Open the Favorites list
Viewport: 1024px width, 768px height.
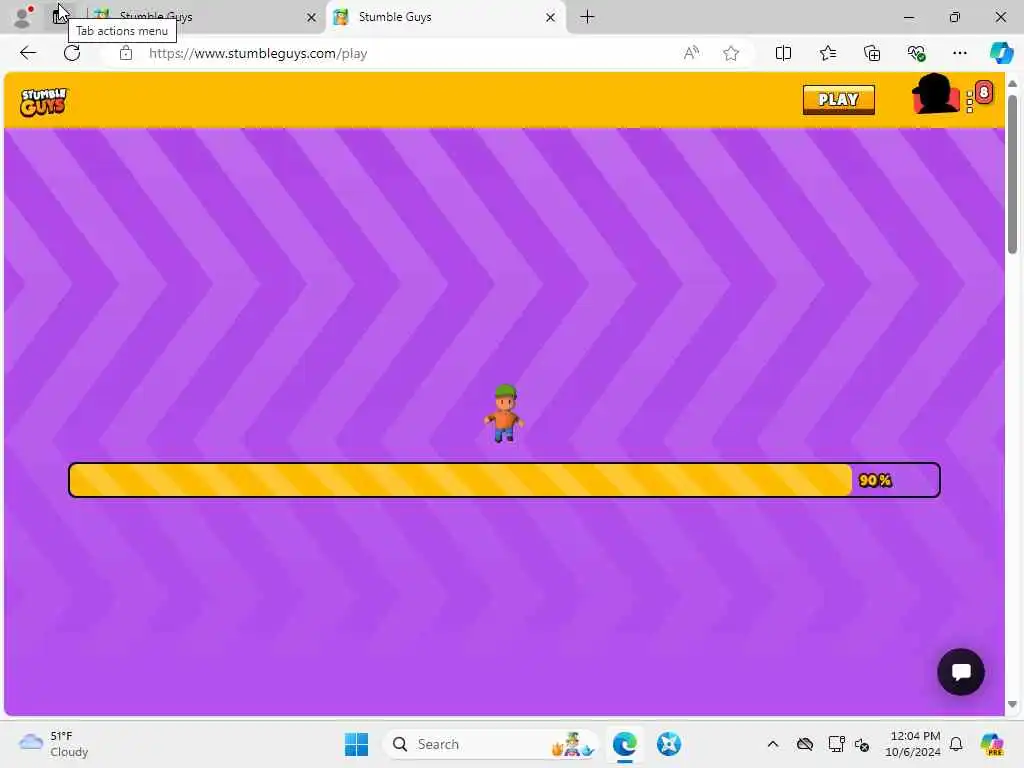[827, 53]
